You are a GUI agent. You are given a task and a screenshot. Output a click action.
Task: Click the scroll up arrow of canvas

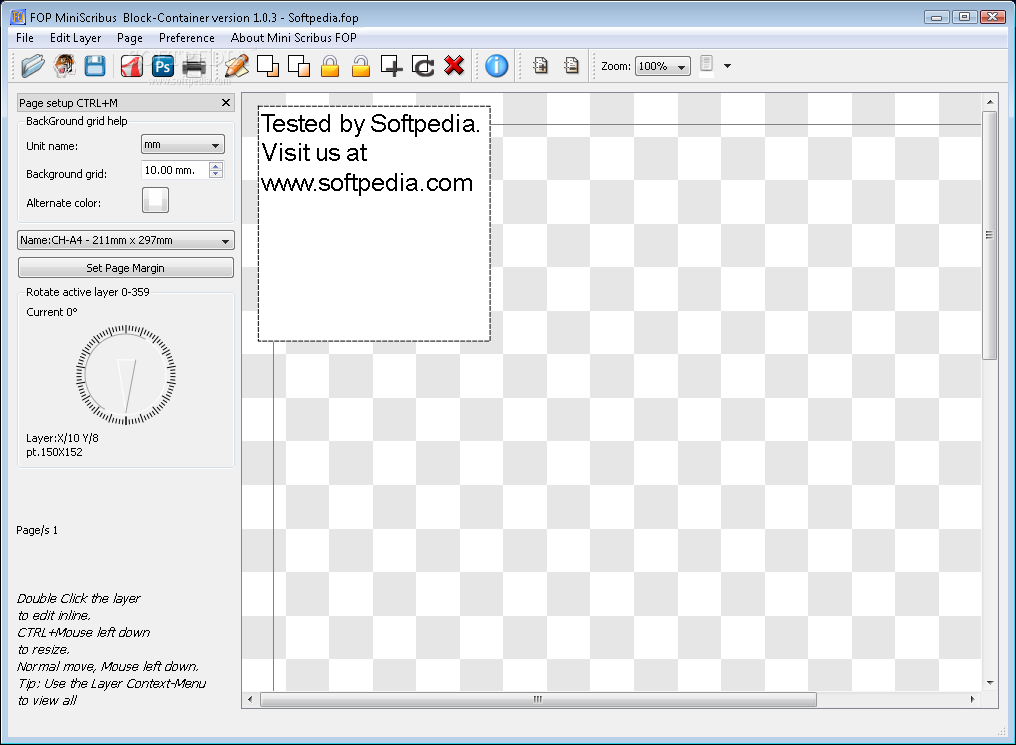click(989, 102)
